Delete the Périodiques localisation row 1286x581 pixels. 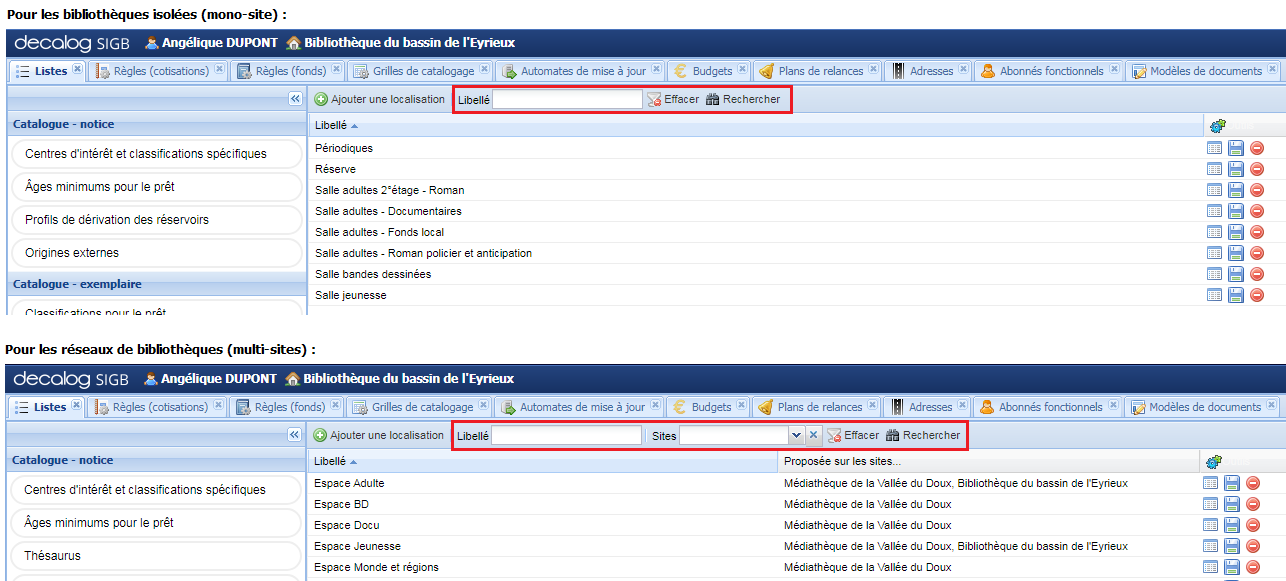point(1257,148)
